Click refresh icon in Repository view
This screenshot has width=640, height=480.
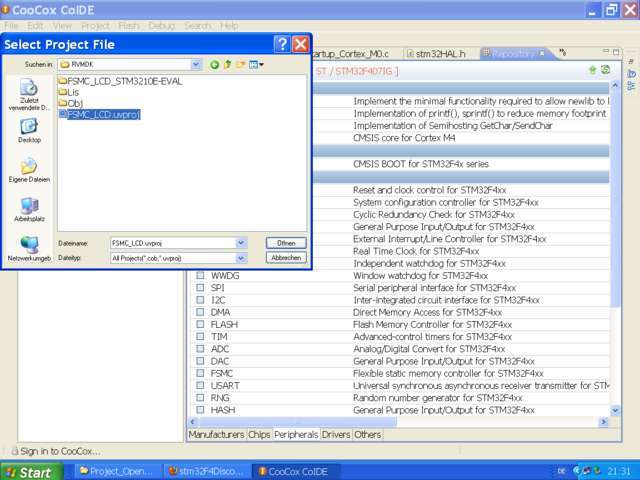click(605, 70)
